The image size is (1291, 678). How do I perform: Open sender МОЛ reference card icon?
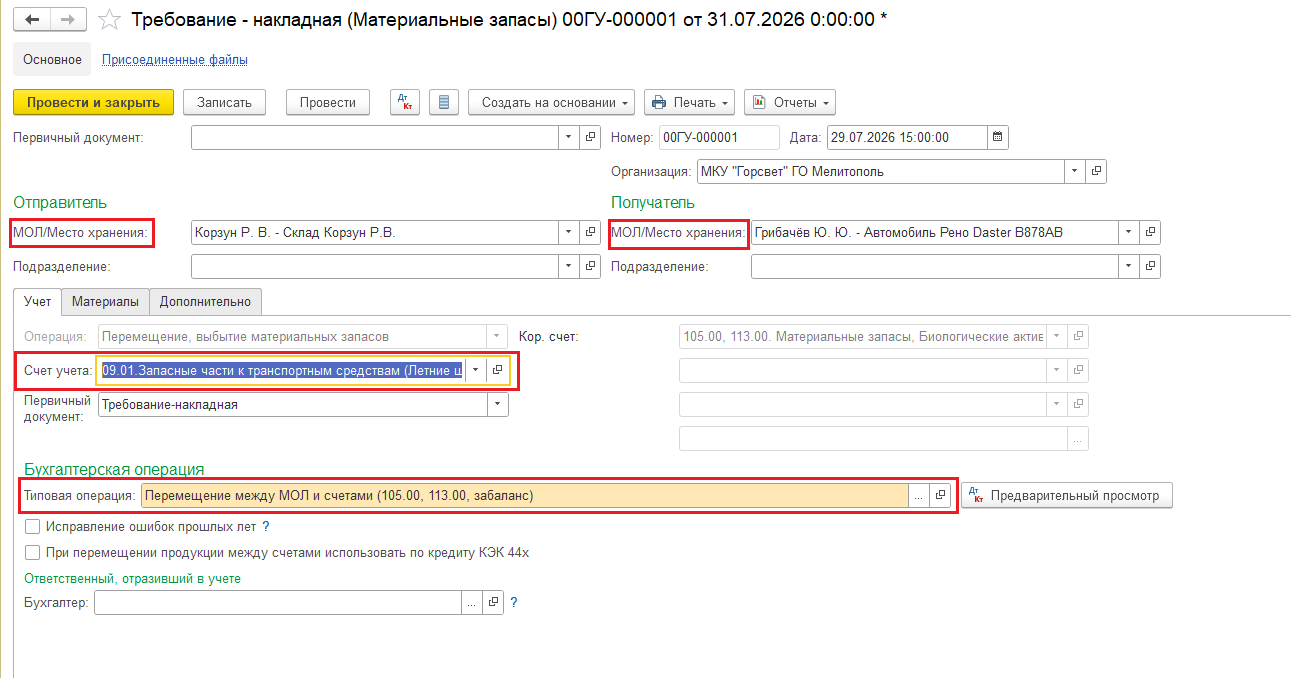click(x=590, y=232)
